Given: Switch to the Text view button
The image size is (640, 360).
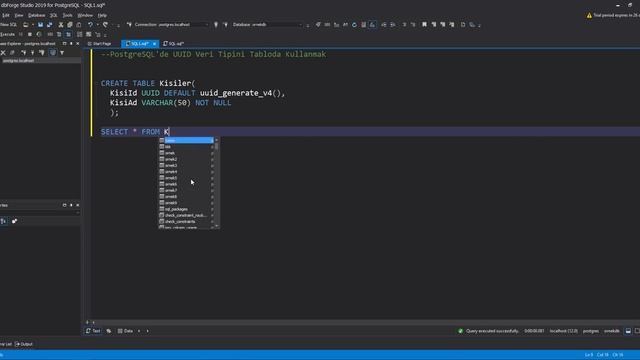Looking at the screenshot, I should pyautogui.click(x=93, y=331).
